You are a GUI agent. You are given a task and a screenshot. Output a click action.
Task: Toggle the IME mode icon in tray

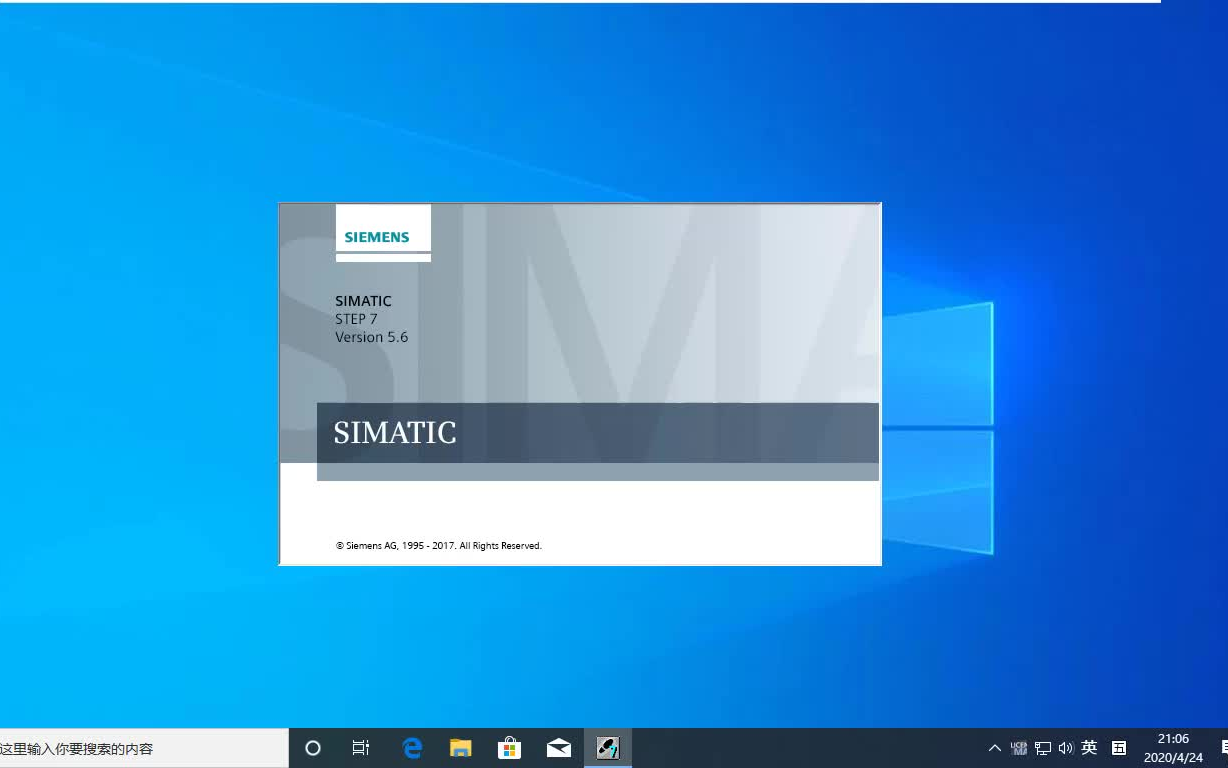click(x=1117, y=747)
